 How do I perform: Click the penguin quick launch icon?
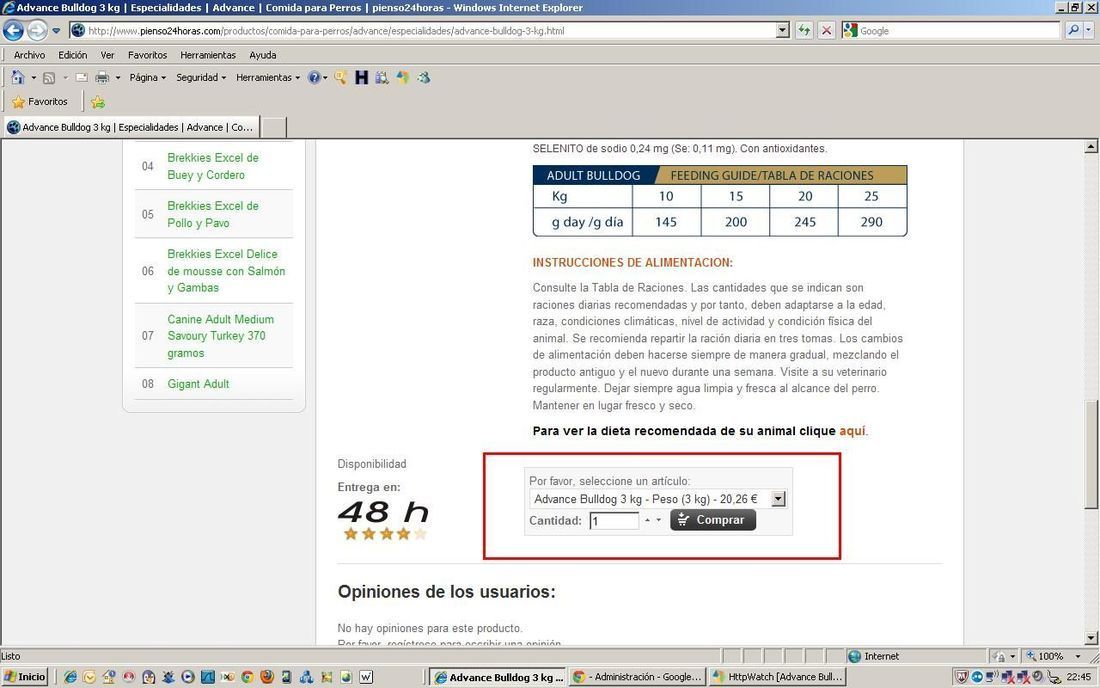pos(149,677)
